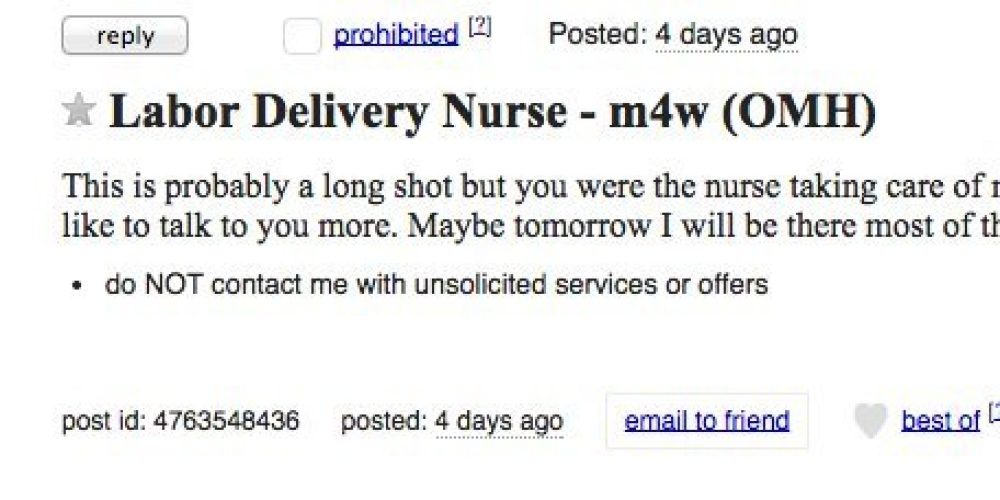Click the bullet point before the contact notice

[x=77, y=286]
